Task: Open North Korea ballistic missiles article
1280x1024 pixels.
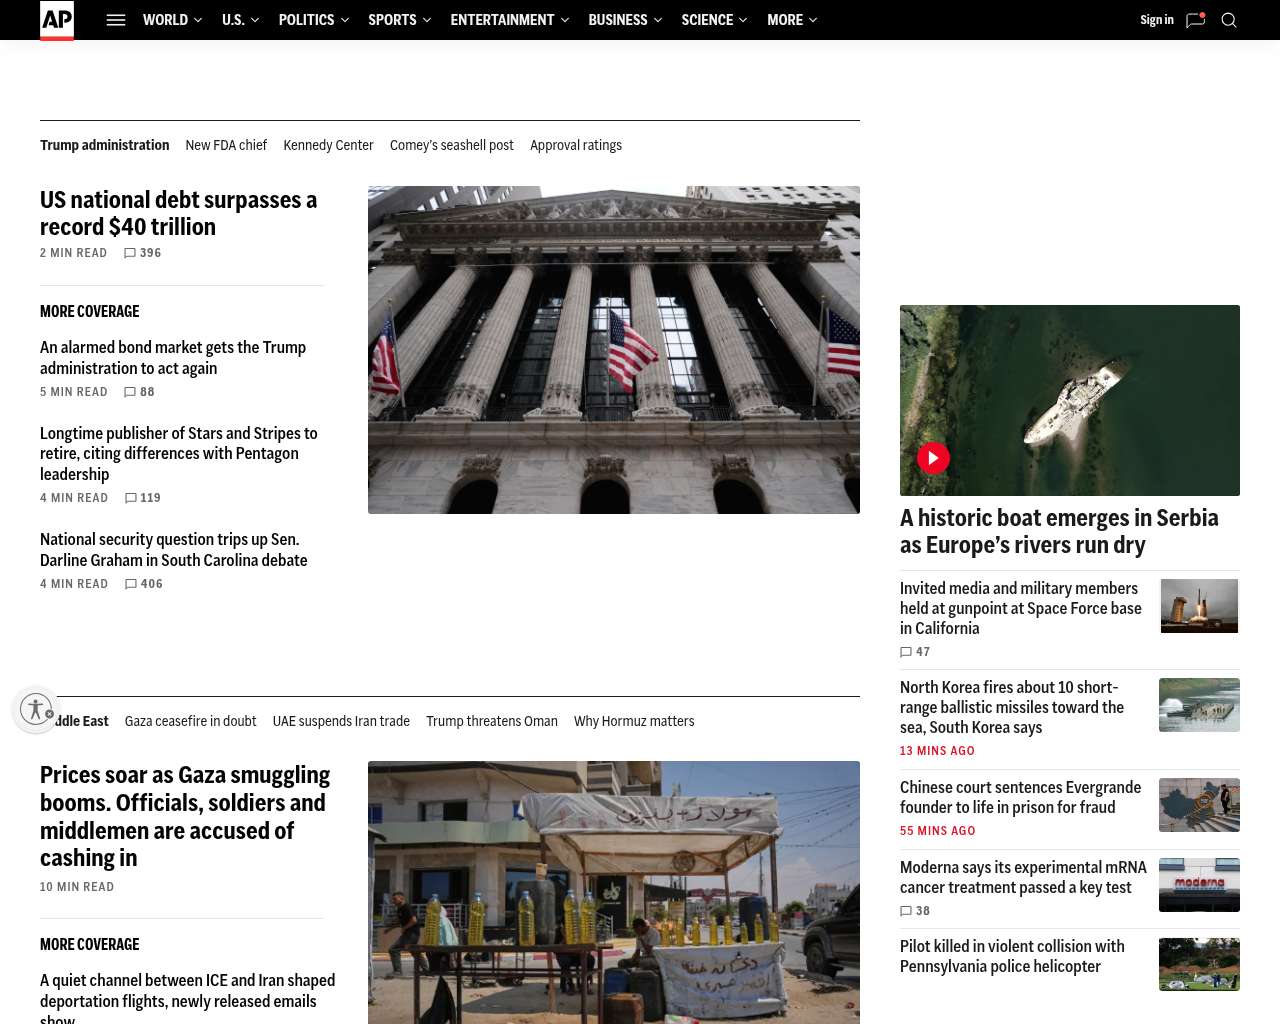Action: tap(1012, 707)
